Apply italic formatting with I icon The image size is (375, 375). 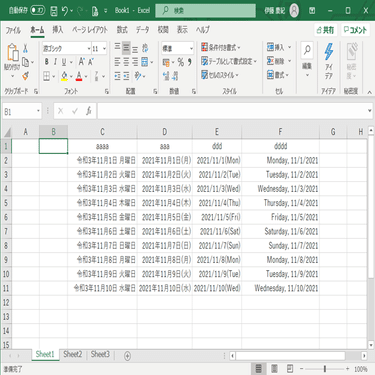[x=55, y=62]
